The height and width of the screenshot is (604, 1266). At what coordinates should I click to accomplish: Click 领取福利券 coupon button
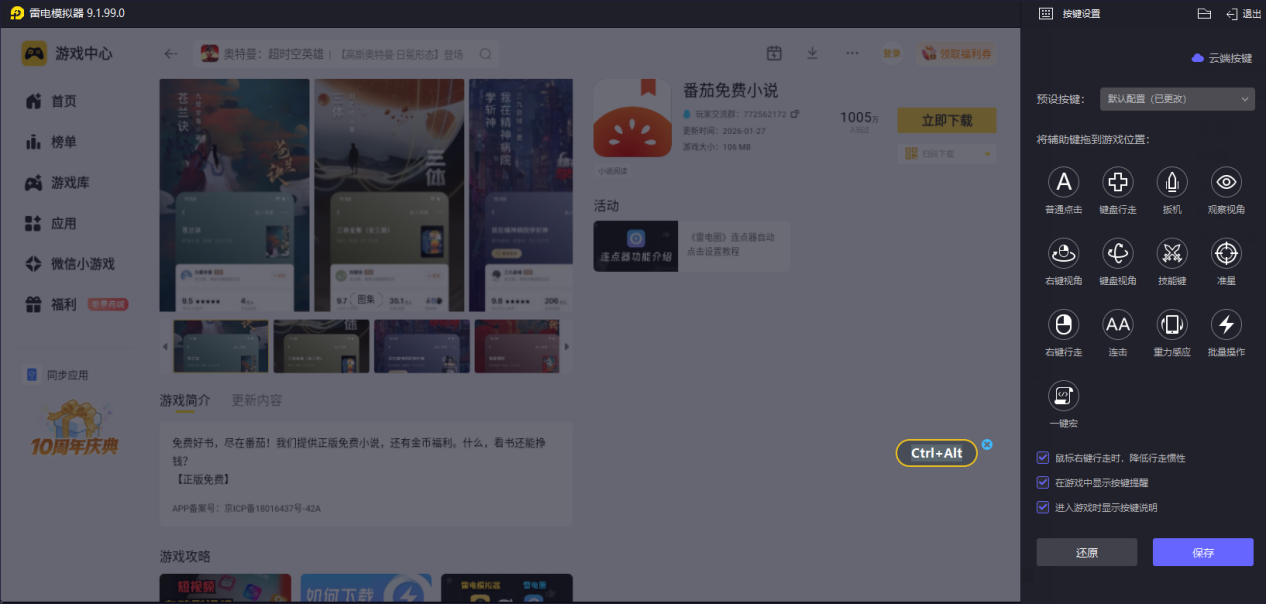point(956,53)
